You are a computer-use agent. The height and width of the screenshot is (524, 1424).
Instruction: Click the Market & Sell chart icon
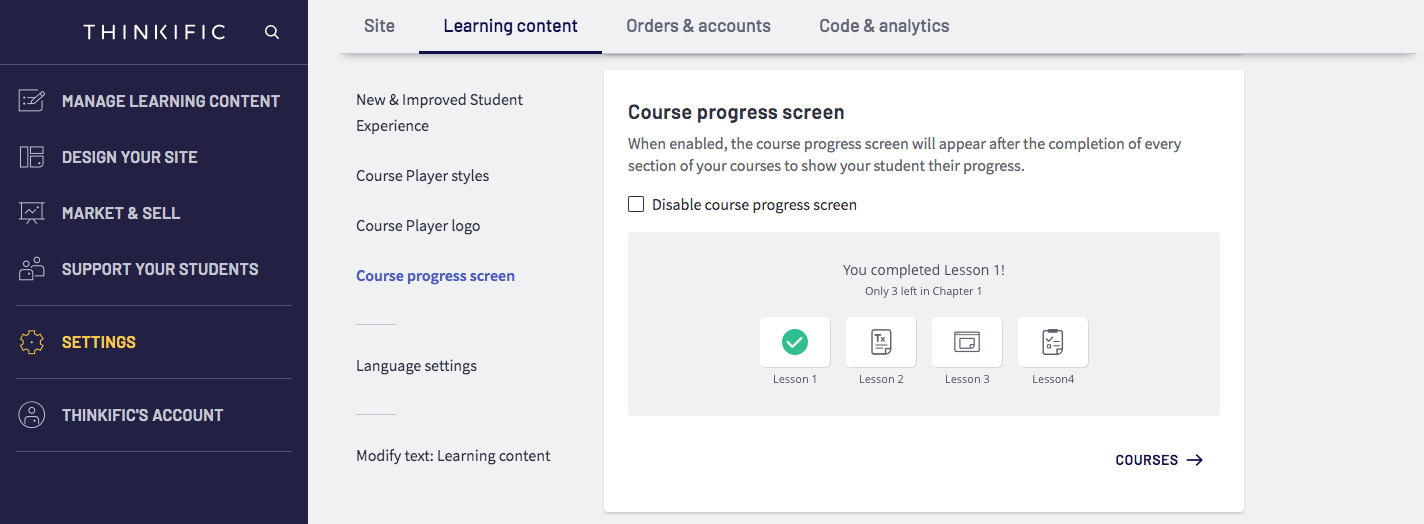(32, 213)
